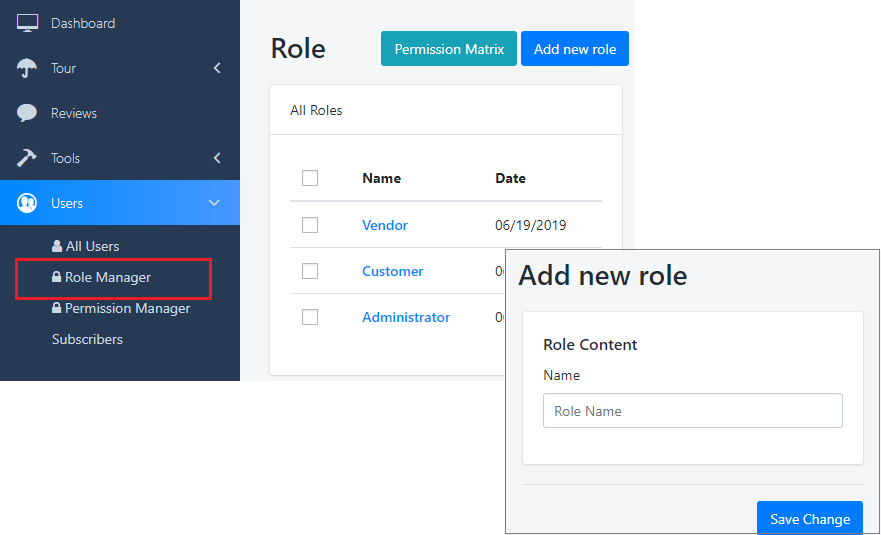Expand the Tour menu chevron
The width and height of the screenshot is (881, 535).
(217, 68)
